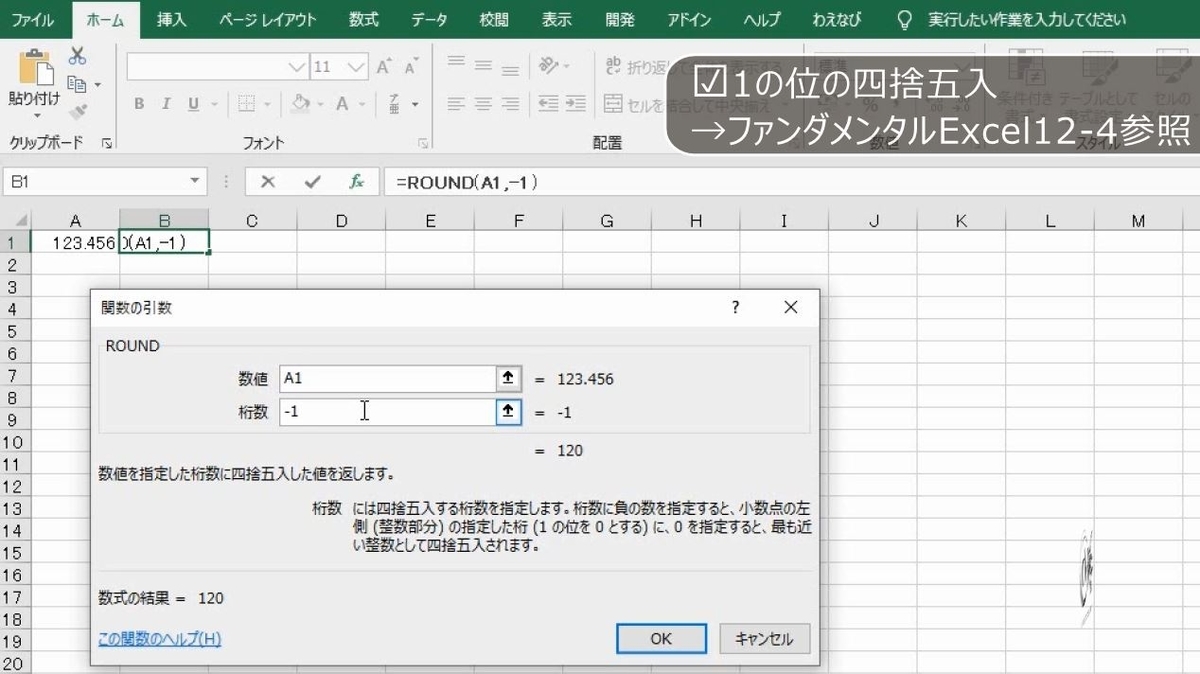This screenshot has height=674, width=1200.
Task: Switch to the データ tab
Action: click(430, 19)
